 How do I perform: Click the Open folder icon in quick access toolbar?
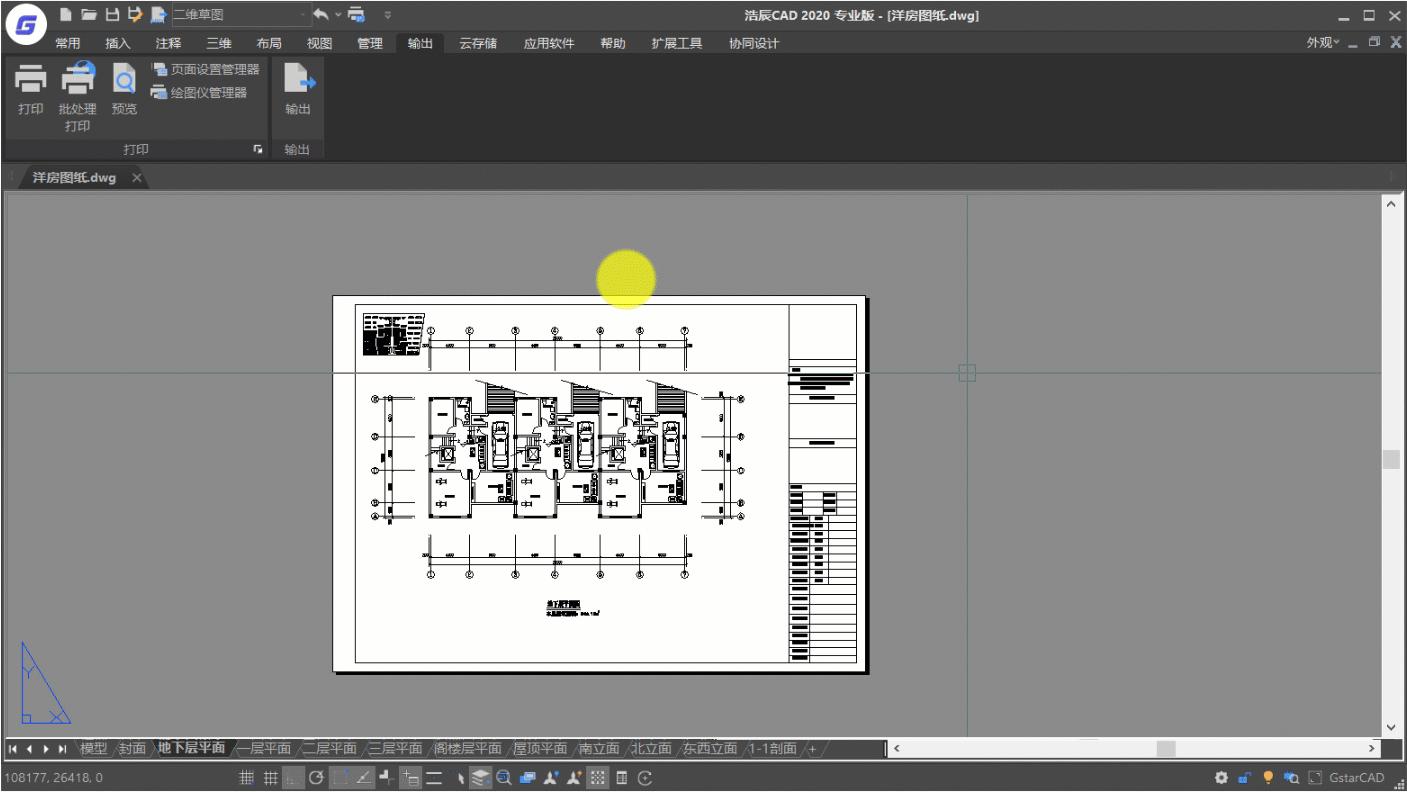coord(89,15)
